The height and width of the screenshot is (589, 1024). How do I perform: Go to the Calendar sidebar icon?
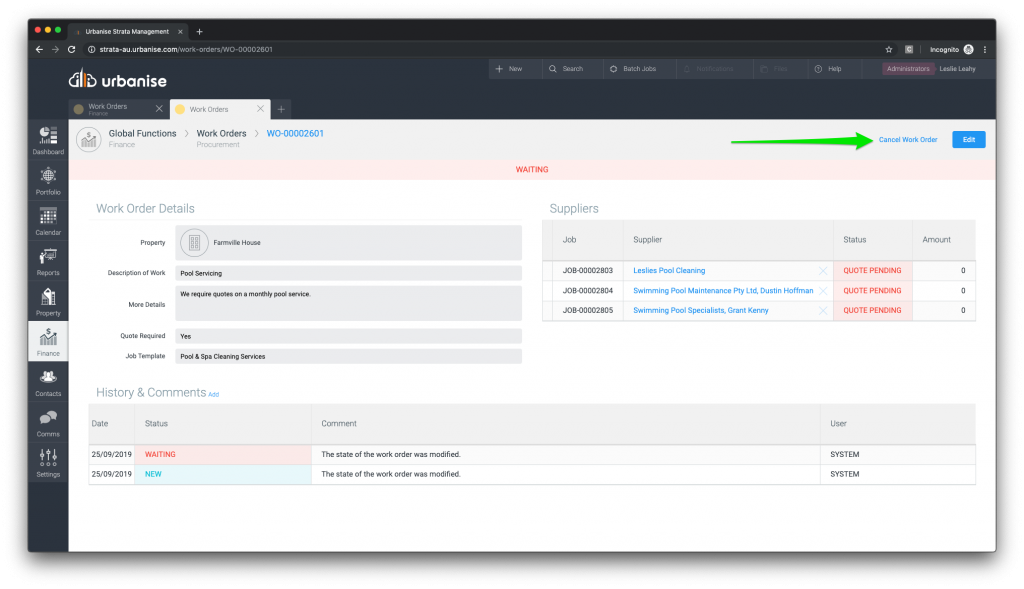(x=48, y=220)
